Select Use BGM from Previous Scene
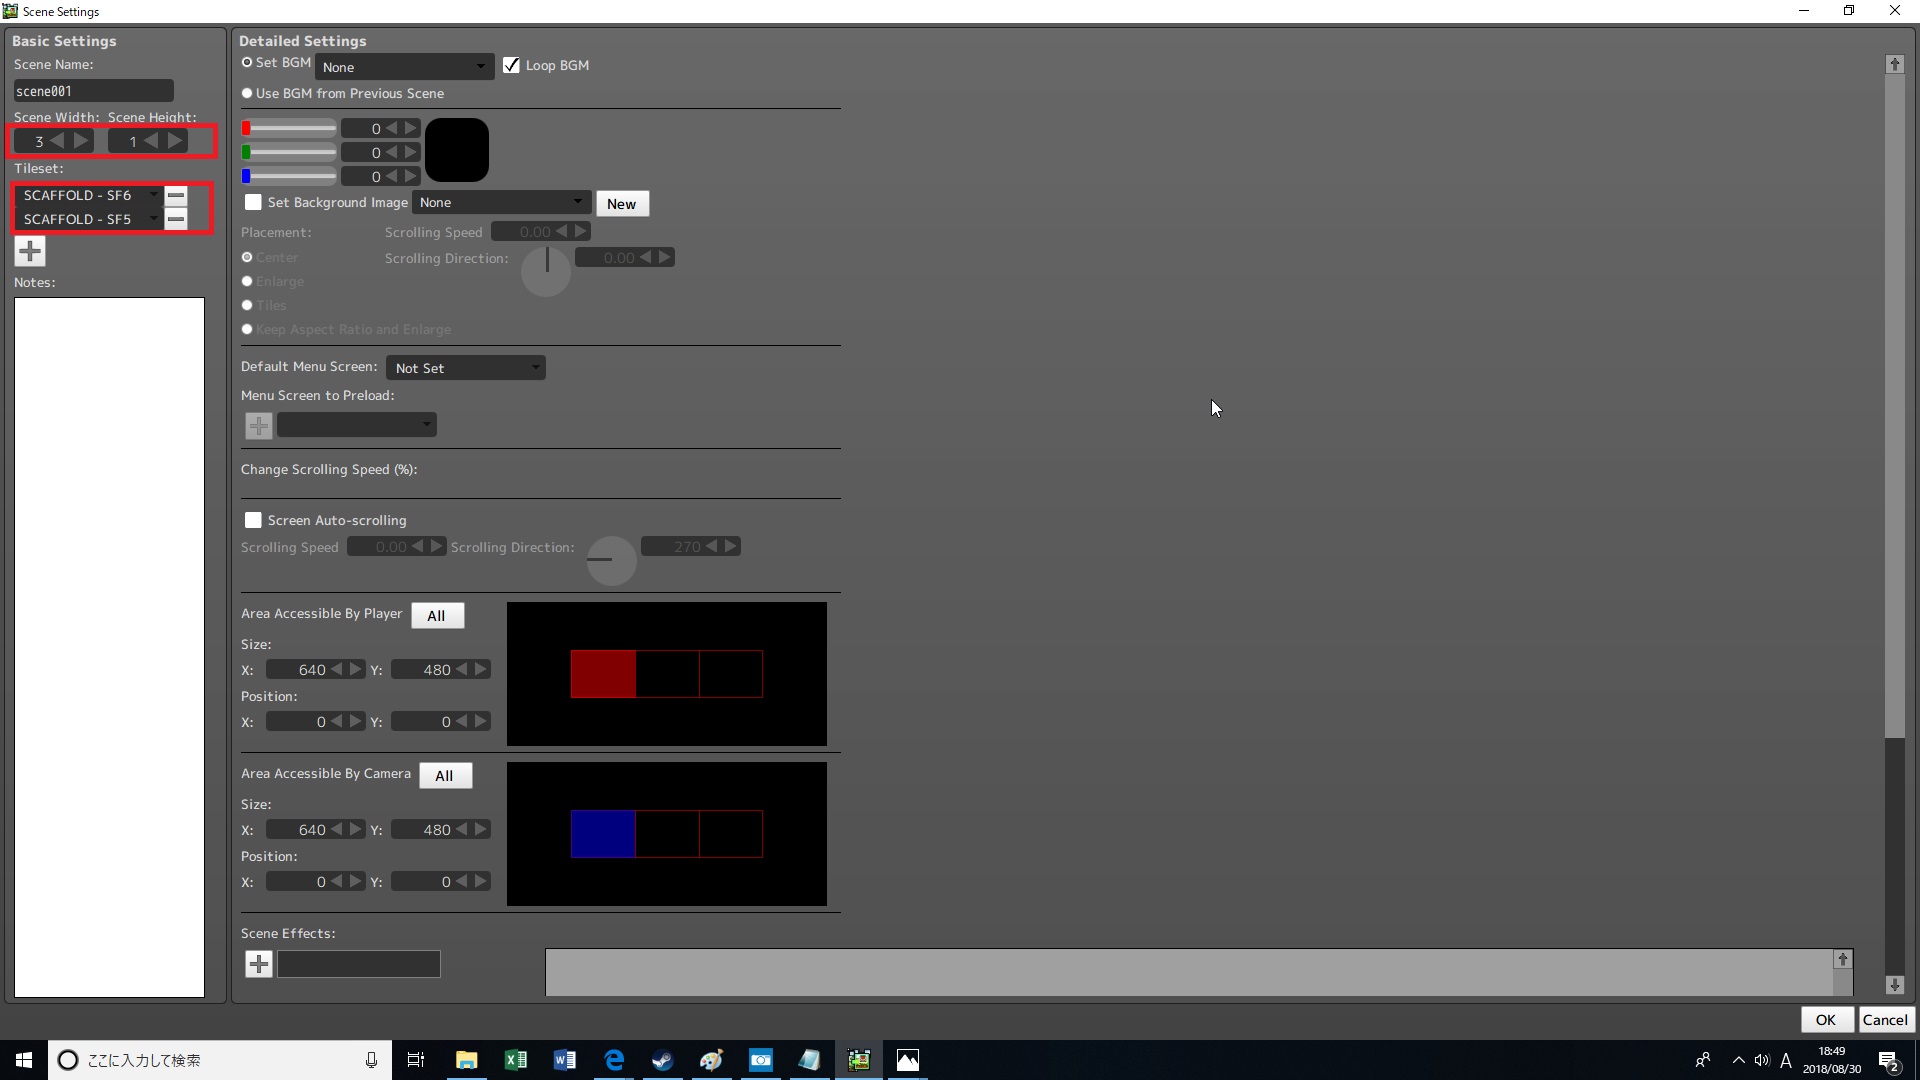 coord(247,93)
